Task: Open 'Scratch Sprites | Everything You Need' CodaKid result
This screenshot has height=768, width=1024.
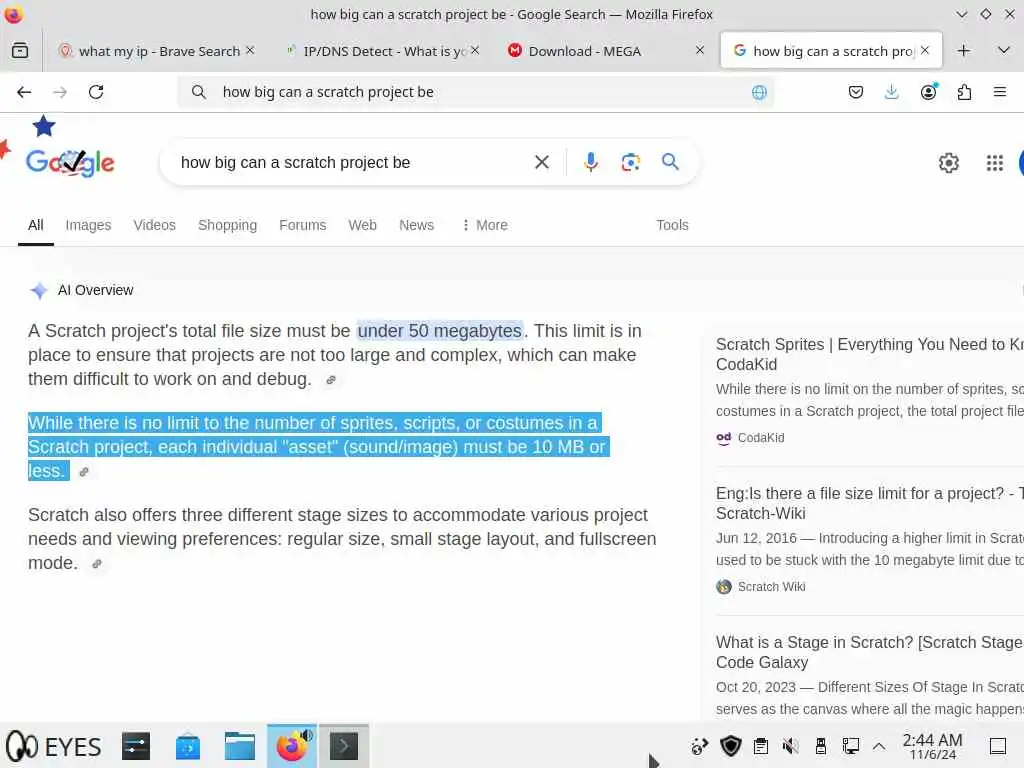Action: (x=870, y=354)
